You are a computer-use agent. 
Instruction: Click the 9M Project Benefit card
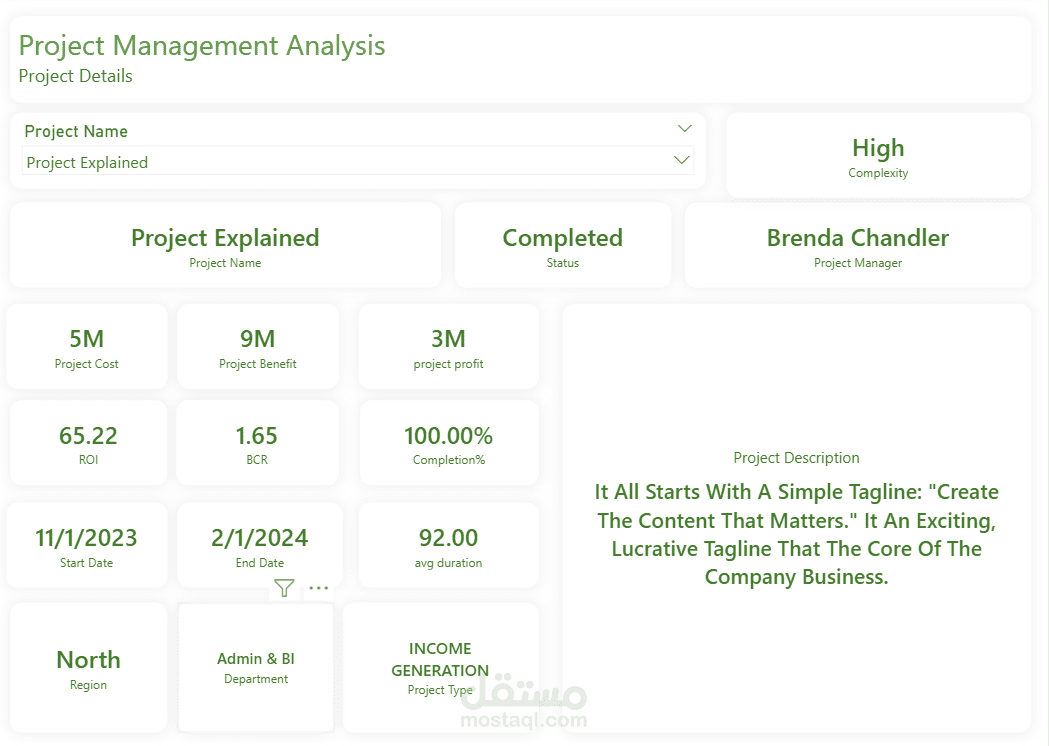(x=257, y=347)
